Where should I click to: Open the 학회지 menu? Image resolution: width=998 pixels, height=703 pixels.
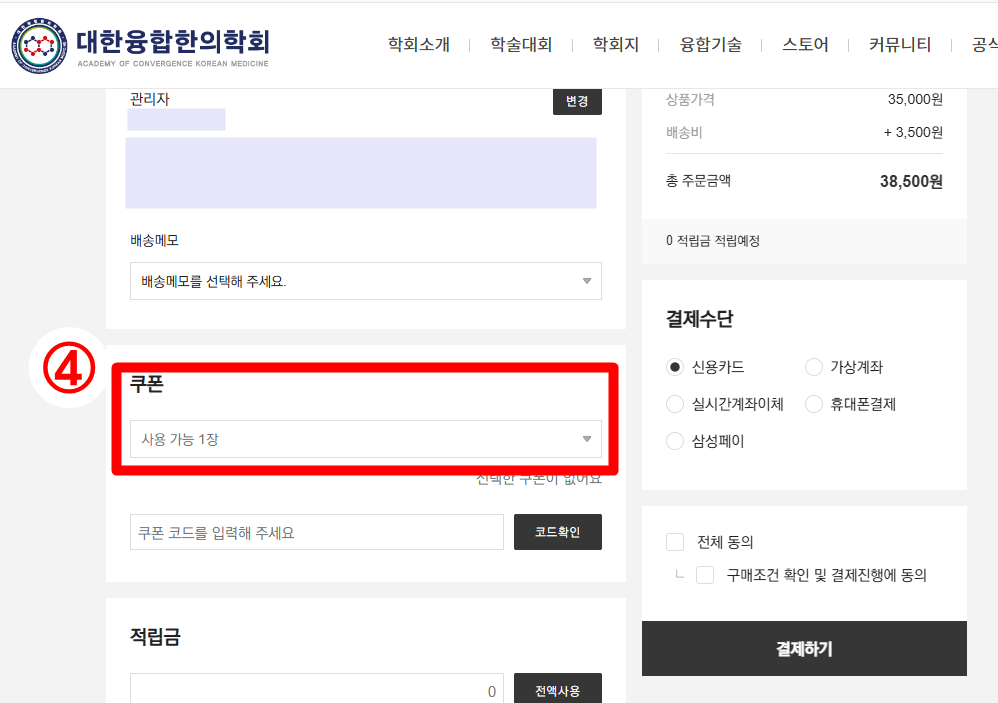(615, 45)
